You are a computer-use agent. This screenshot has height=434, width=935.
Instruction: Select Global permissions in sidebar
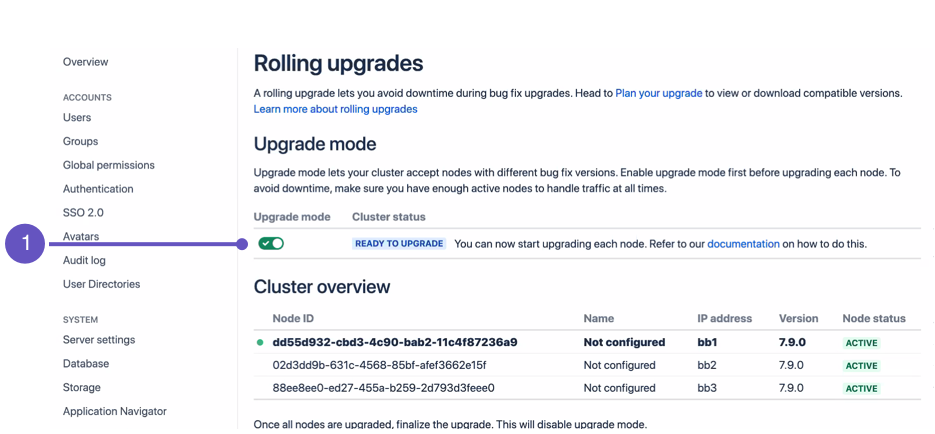[x=109, y=165]
